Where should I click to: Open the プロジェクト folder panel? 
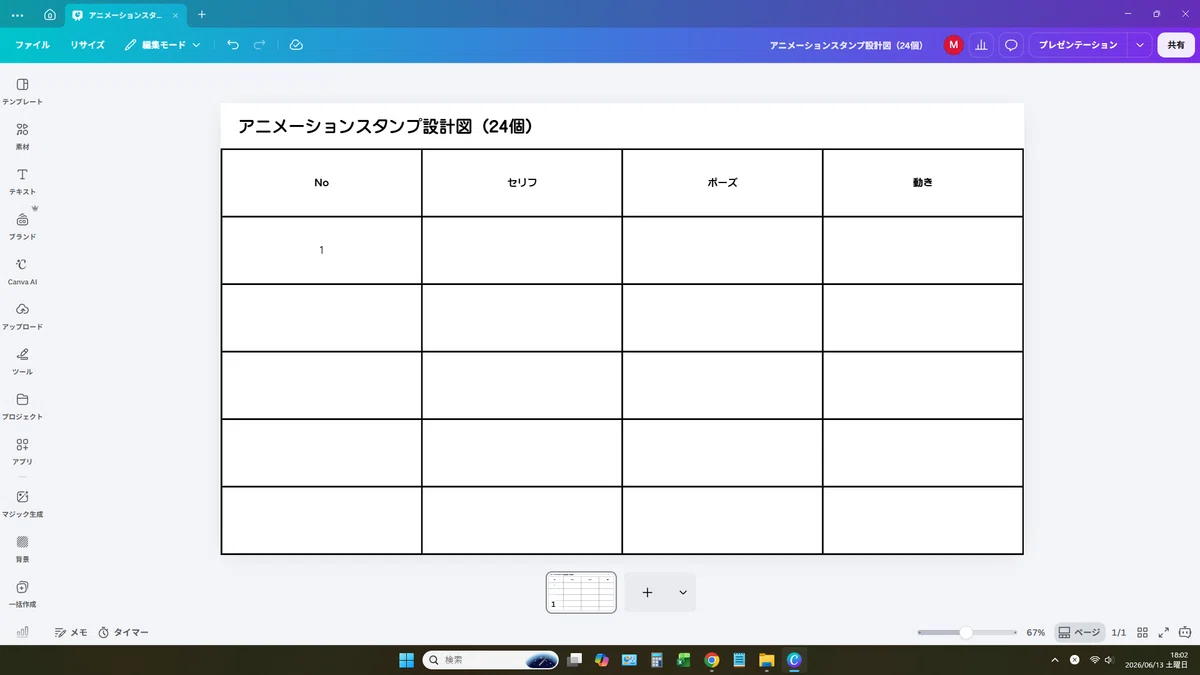pyautogui.click(x=22, y=406)
